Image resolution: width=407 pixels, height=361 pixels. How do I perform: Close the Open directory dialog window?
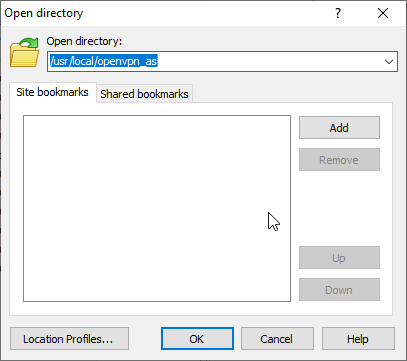tap(383, 13)
